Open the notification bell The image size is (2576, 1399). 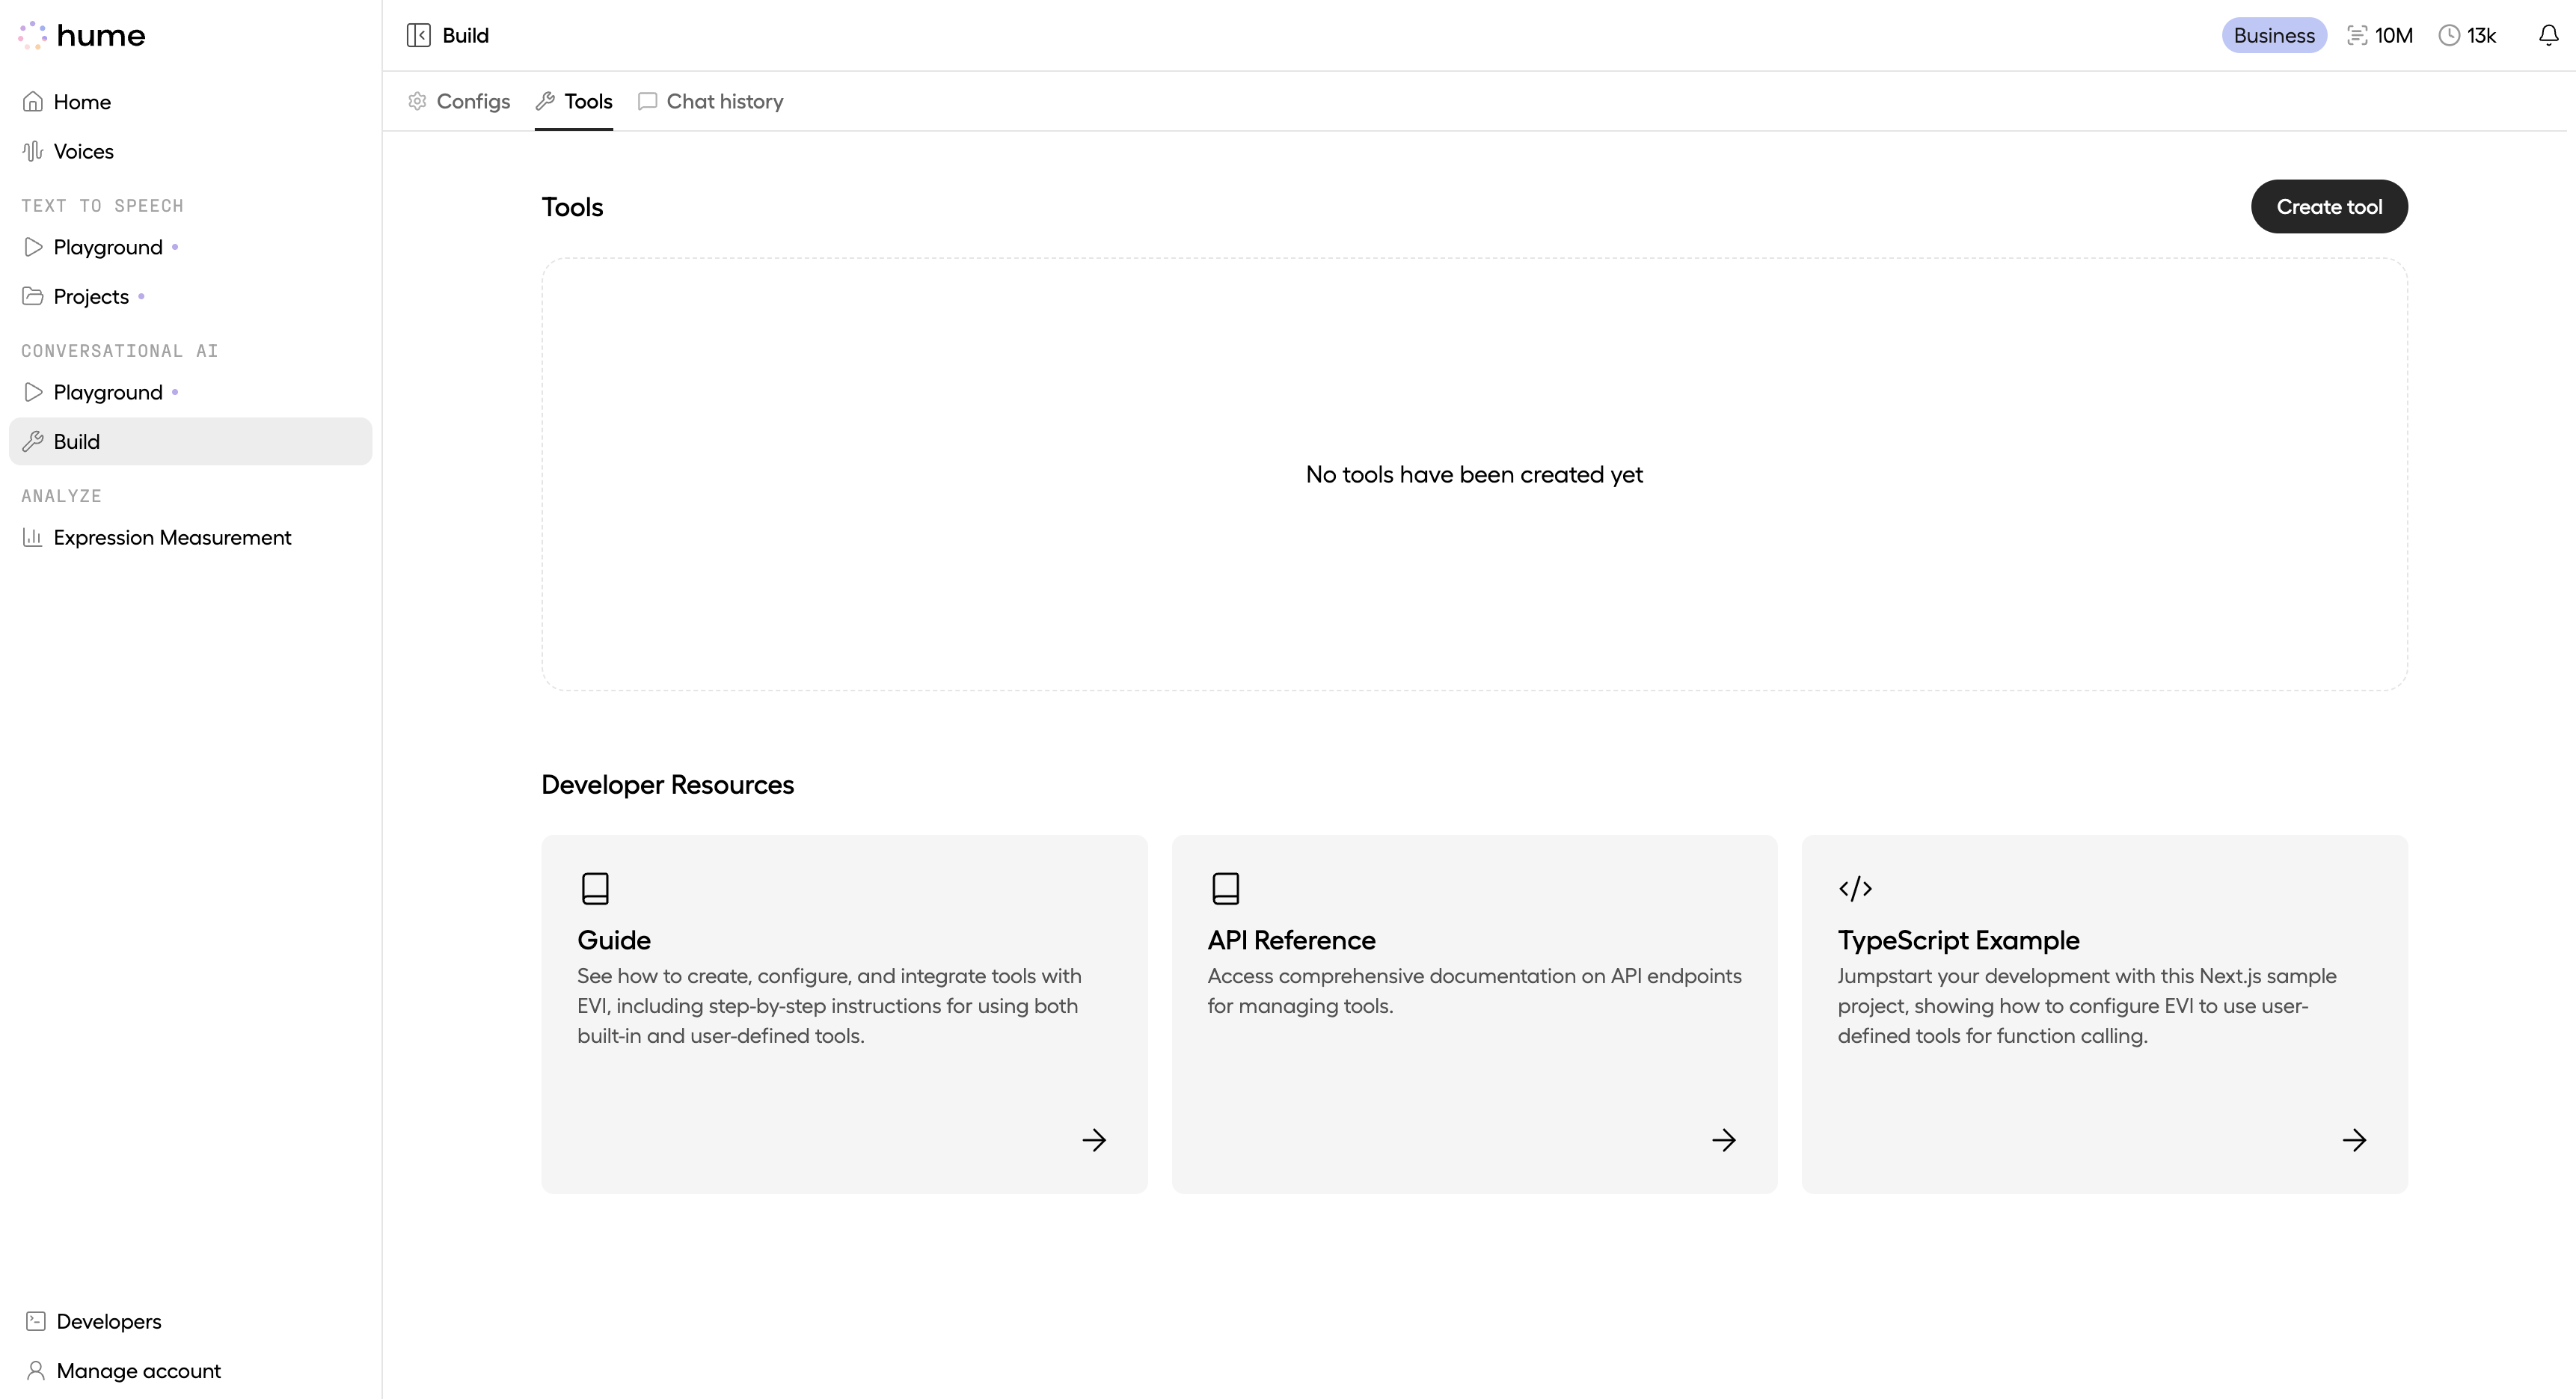[x=2546, y=34]
